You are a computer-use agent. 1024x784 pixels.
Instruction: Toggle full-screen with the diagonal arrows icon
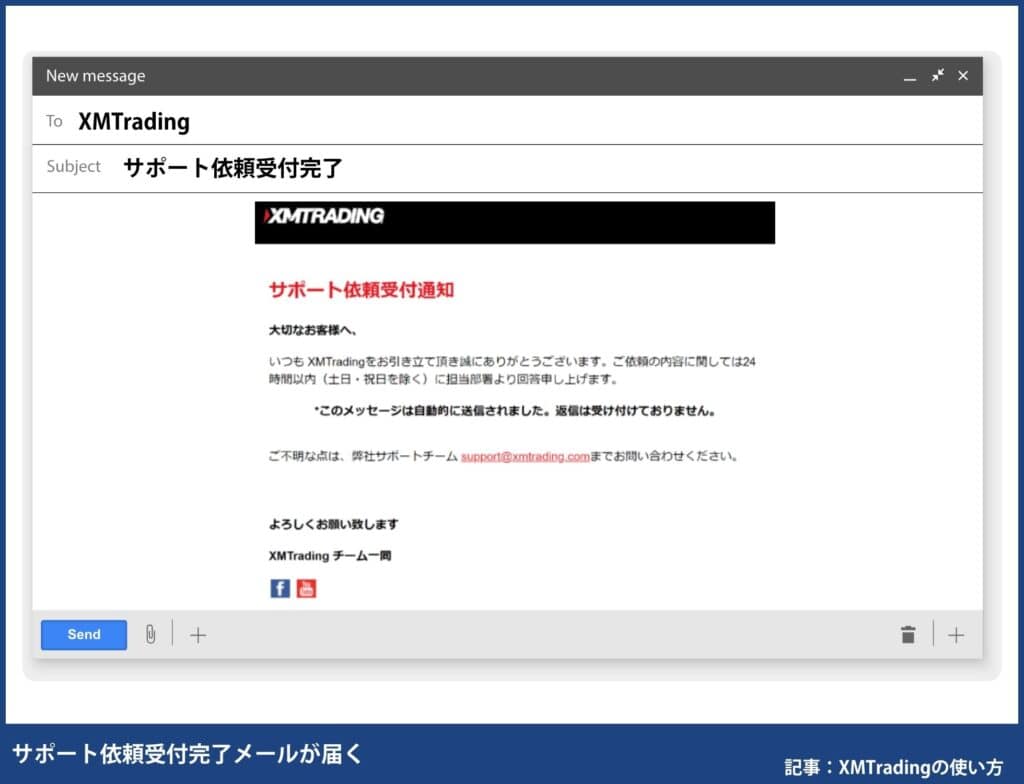click(938, 75)
